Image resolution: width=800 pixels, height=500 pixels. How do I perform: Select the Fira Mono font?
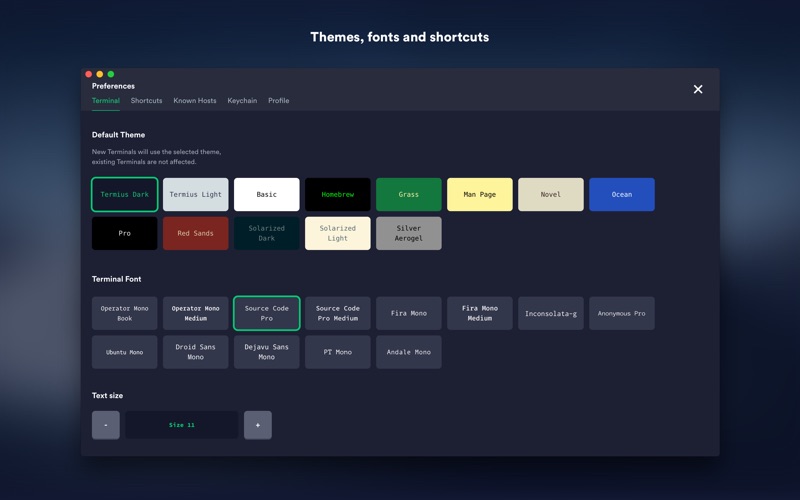[x=409, y=313]
